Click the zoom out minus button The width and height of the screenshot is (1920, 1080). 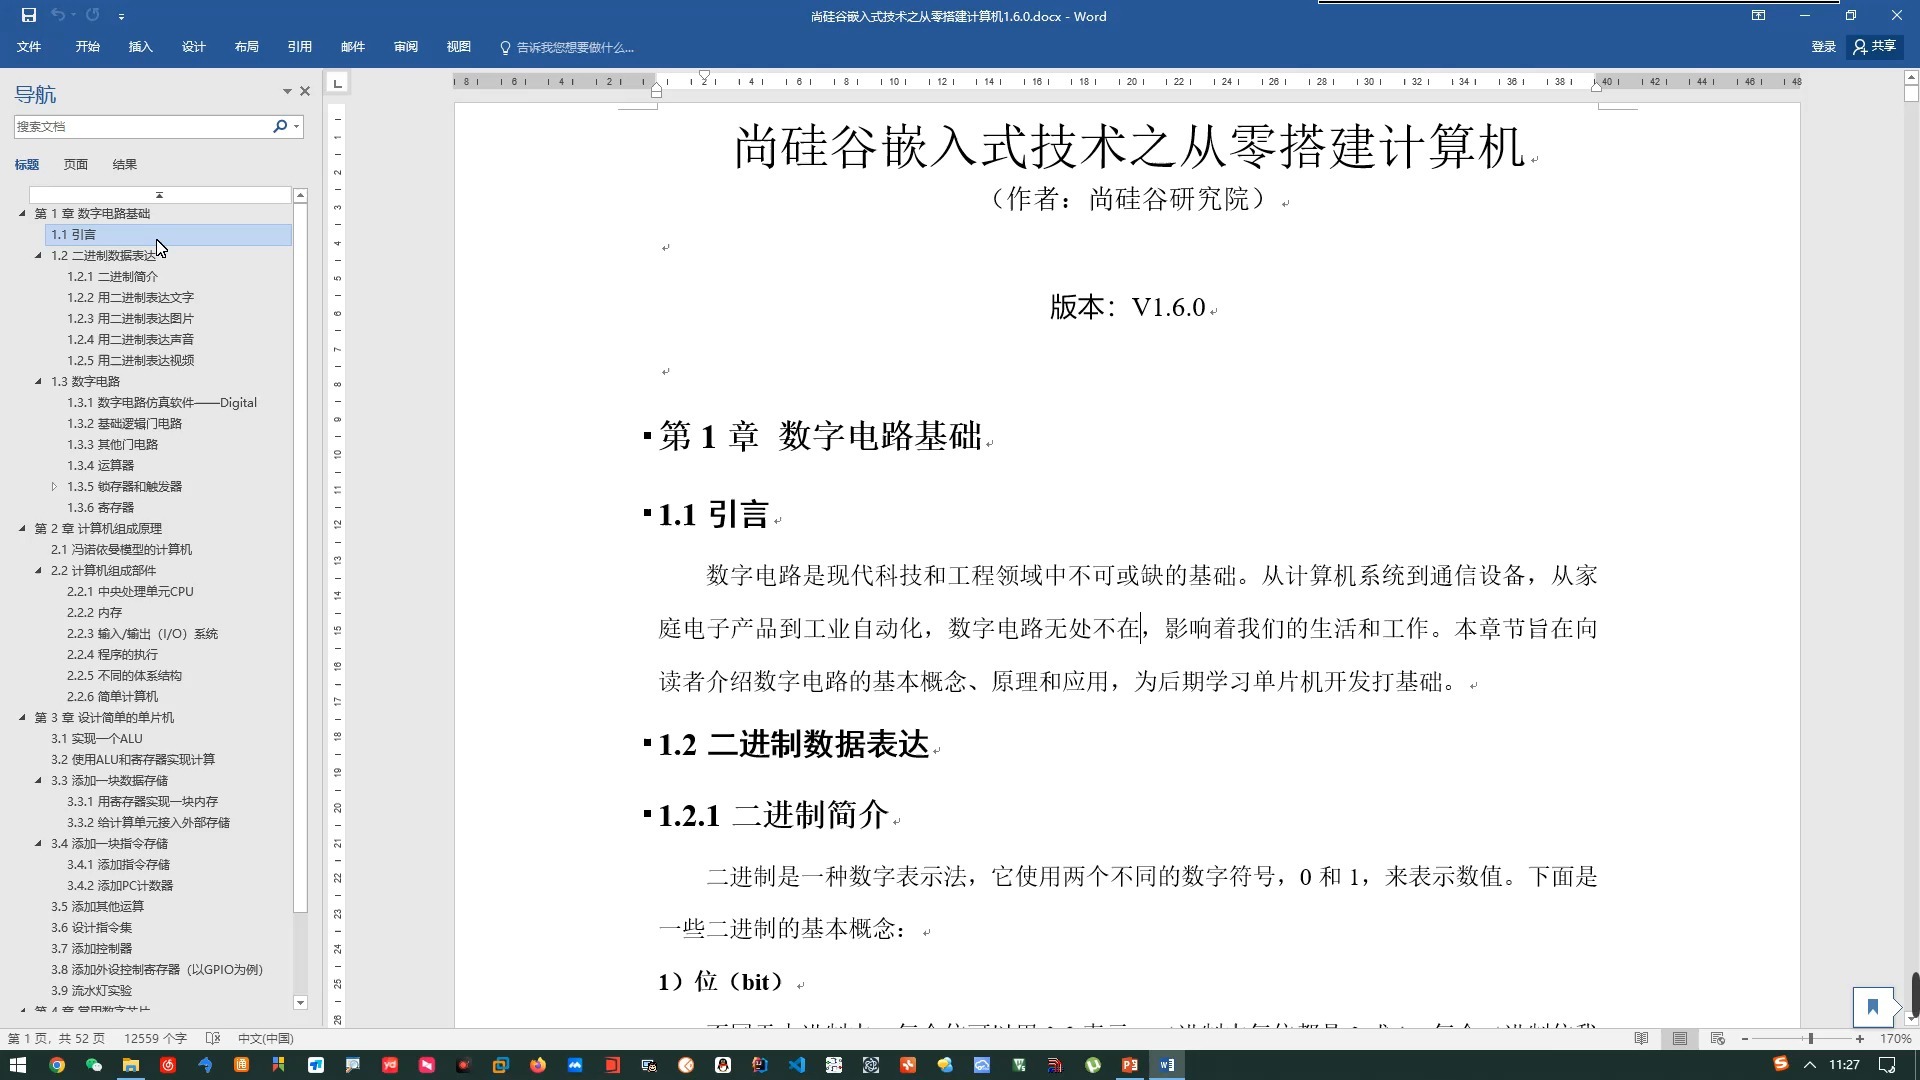click(1745, 1039)
